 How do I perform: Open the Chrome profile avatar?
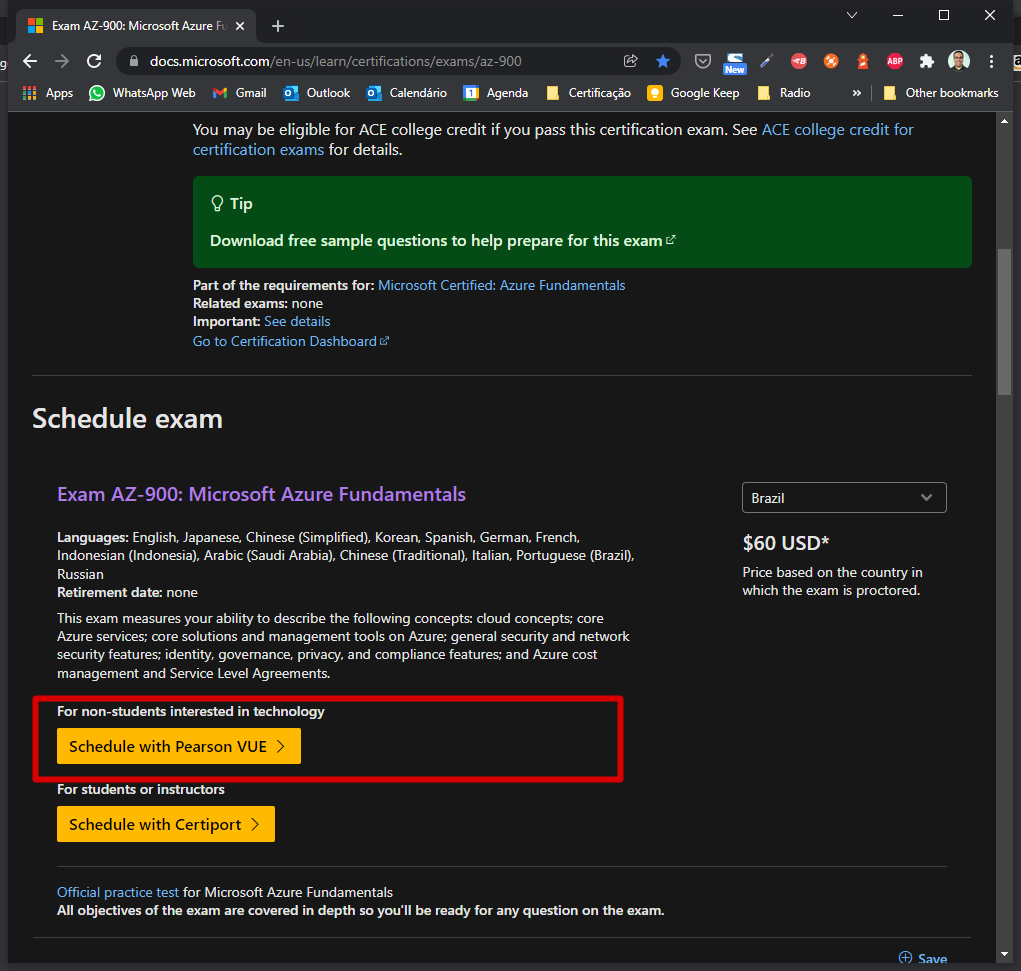tap(958, 61)
